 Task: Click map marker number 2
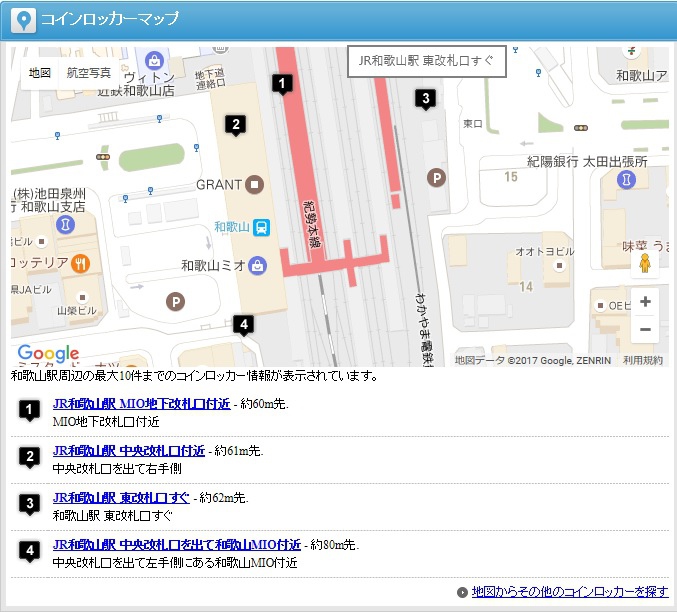click(x=236, y=125)
